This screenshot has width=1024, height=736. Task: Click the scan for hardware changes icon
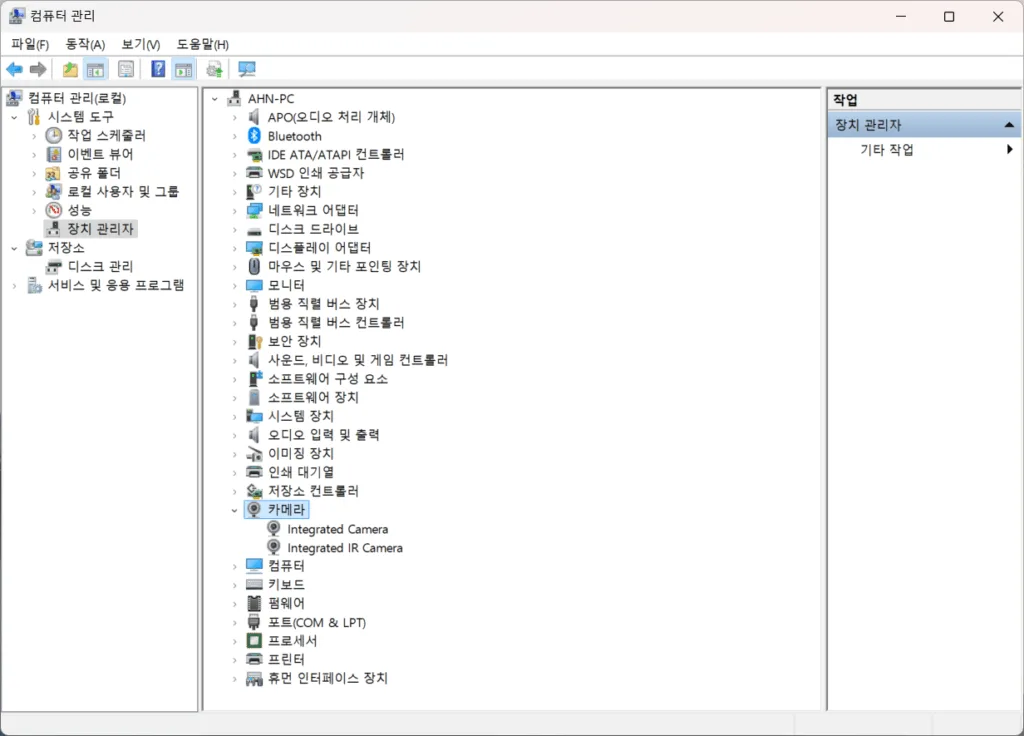[246, 69]
